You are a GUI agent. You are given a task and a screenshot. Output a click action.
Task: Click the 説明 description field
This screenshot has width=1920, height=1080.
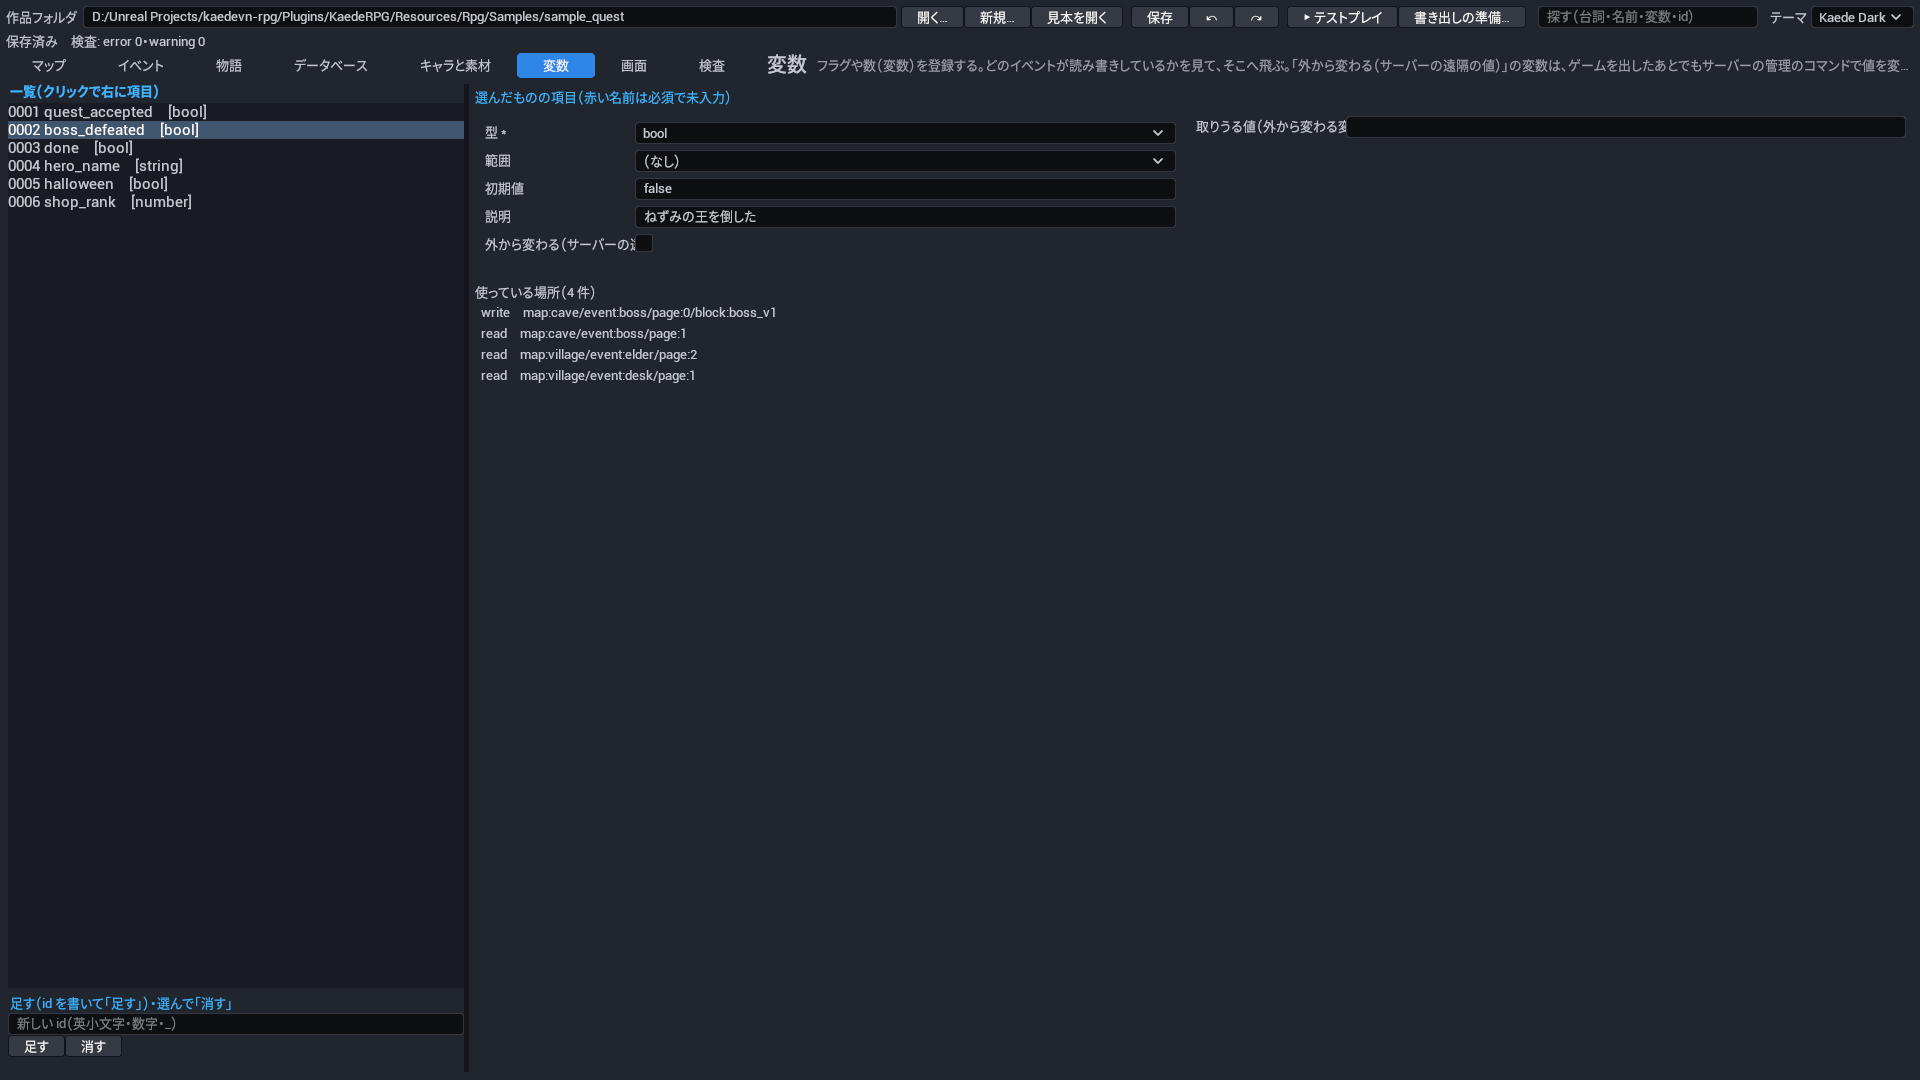(x=905, y=217)
